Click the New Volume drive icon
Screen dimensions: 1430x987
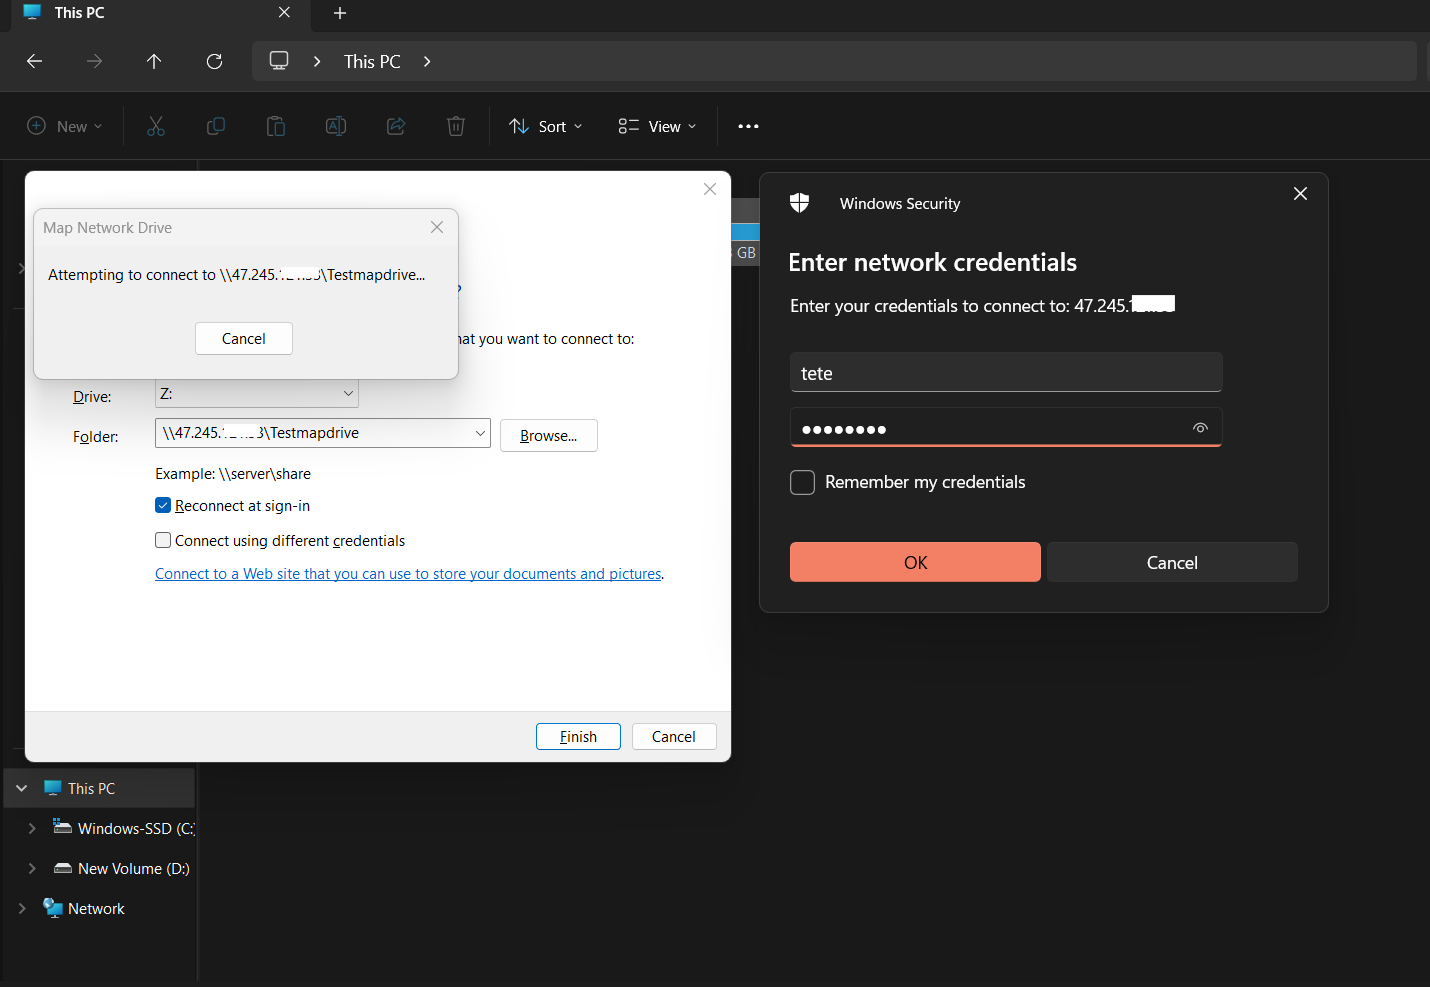(63, 868)
